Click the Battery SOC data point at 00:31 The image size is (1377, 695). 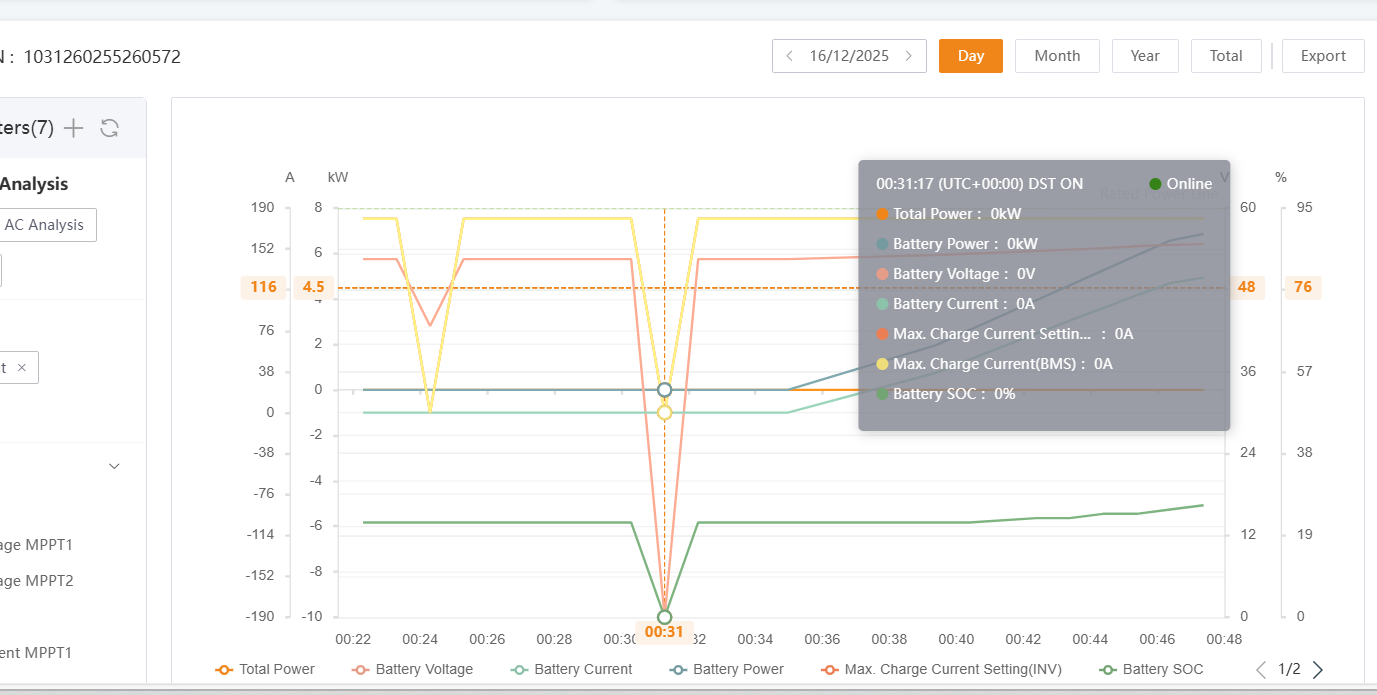664,617
